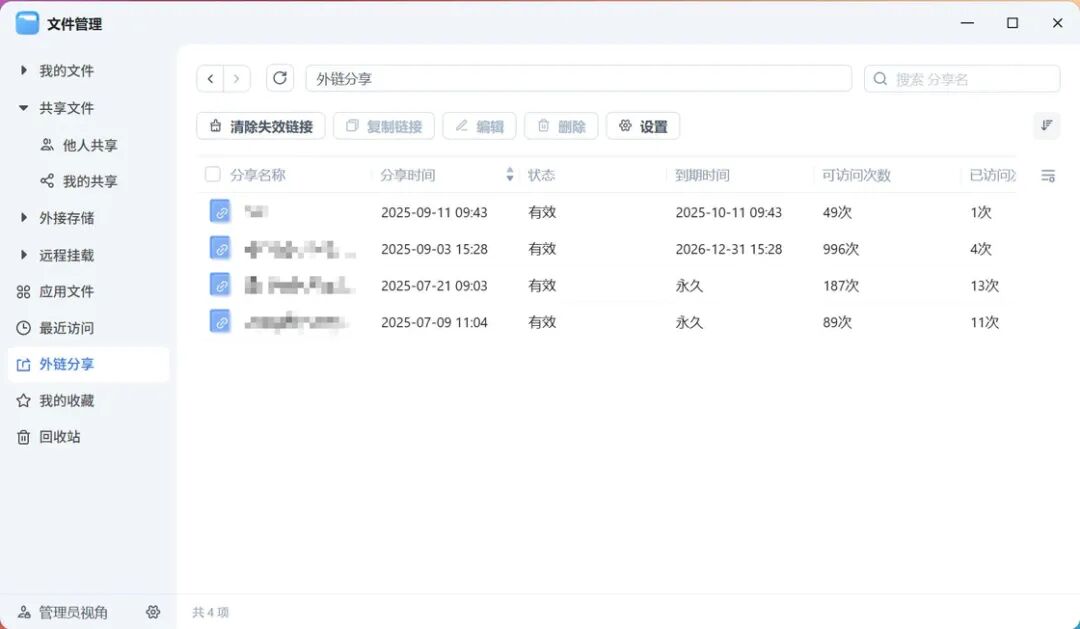Click link icon of the 2025-07-09 11:04 share
This screenshot has height=629, width=1080.
coord(220,321)
